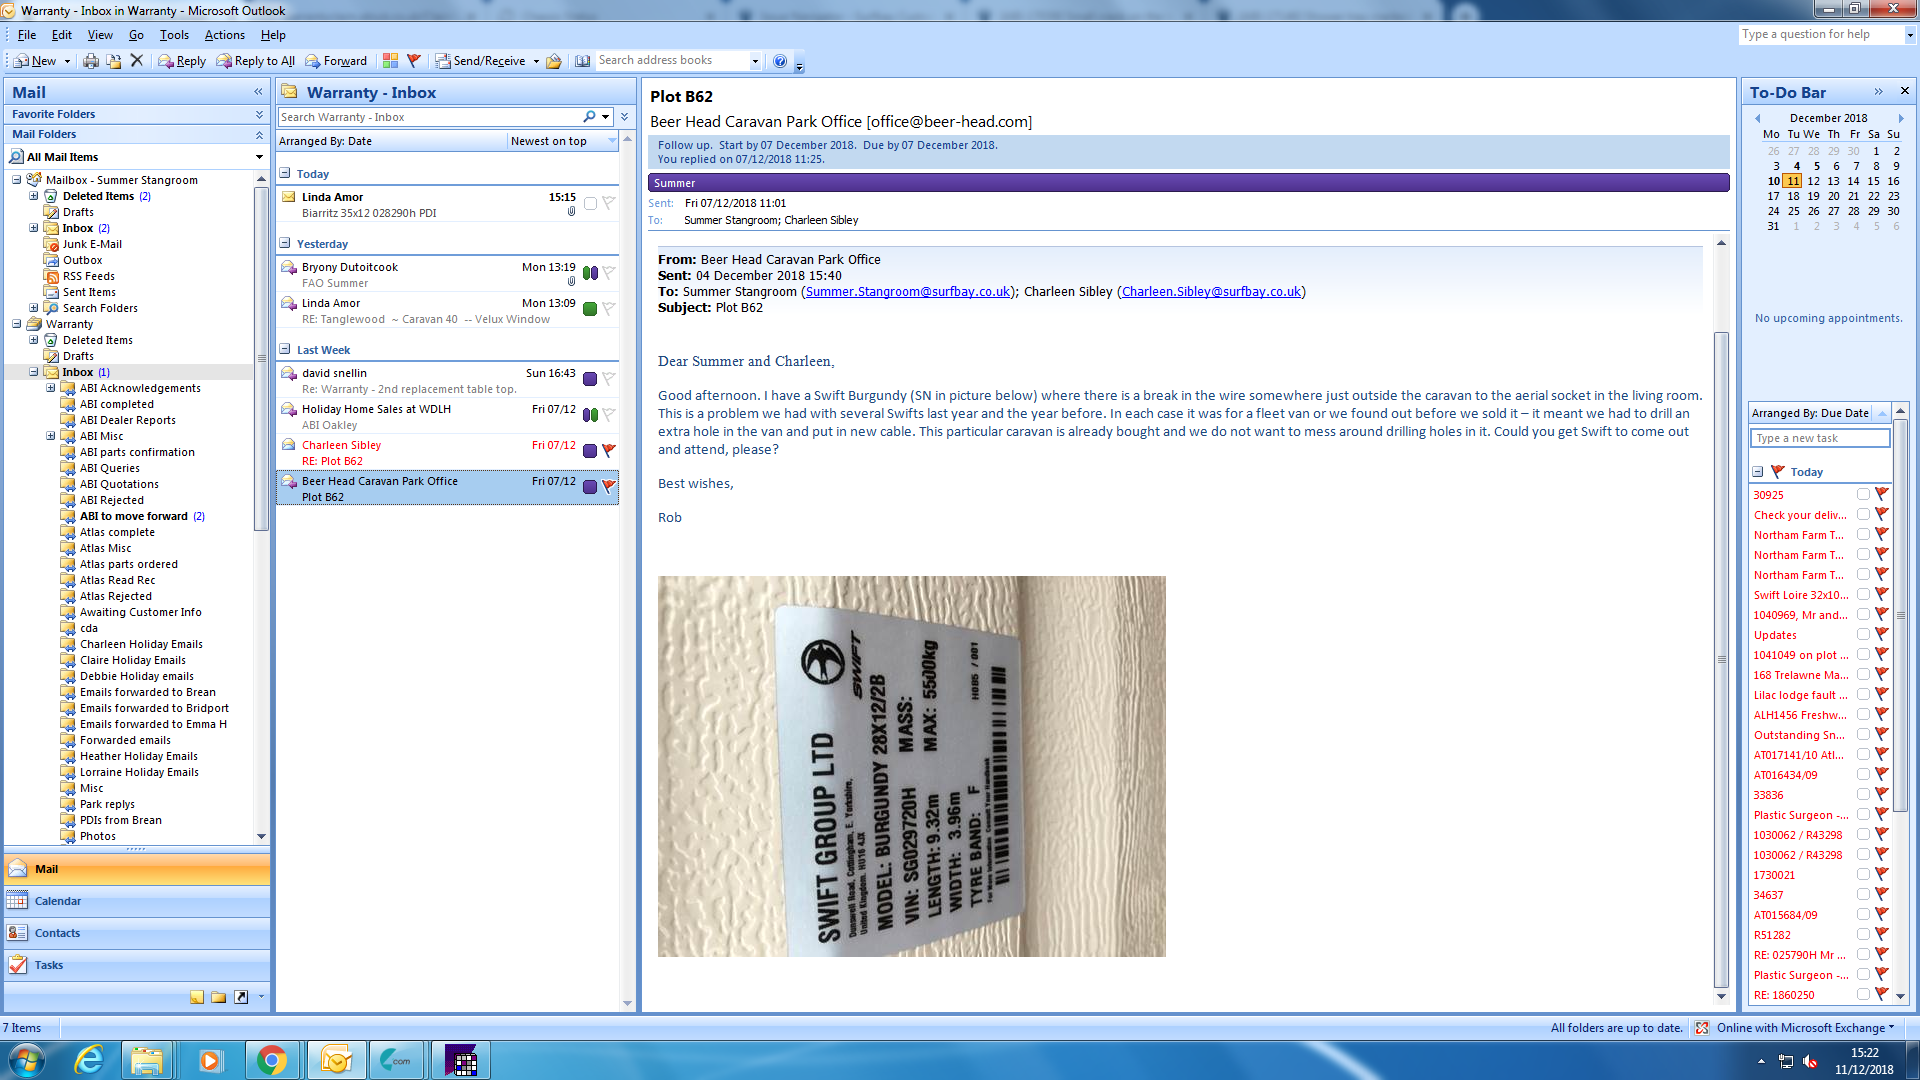The width and height of the screenshot is (1920, 1080).
Task: Open the Actions menu
Action: [224, 35]
